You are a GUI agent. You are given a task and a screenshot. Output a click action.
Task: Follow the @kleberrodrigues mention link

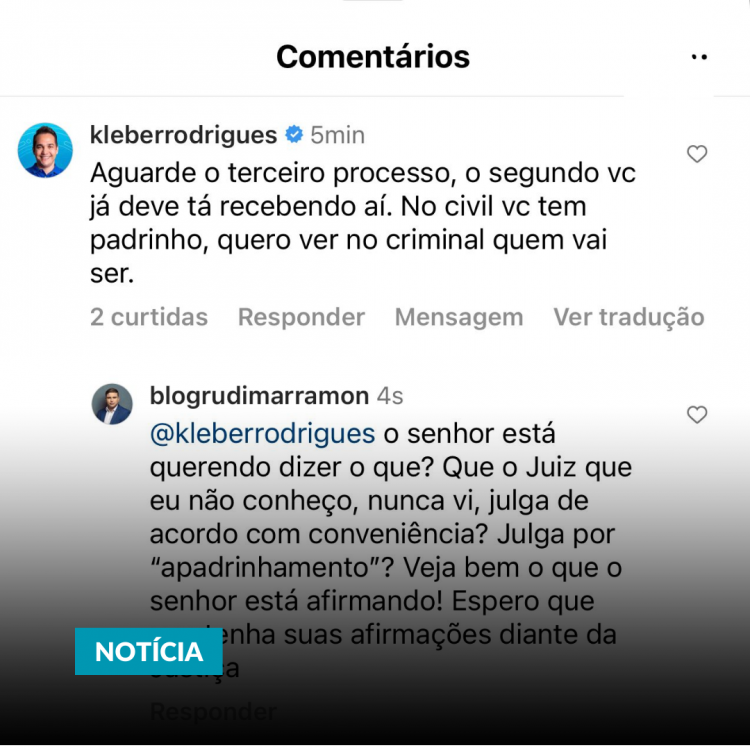coord(263,434)
